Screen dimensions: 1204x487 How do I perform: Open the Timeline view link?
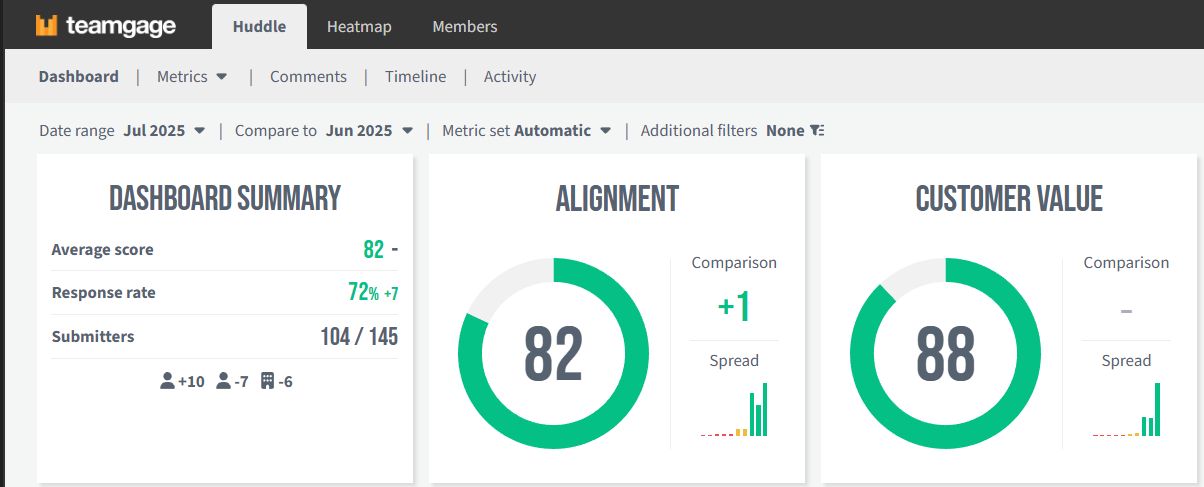pyautogui.click(x=415, y=77)
